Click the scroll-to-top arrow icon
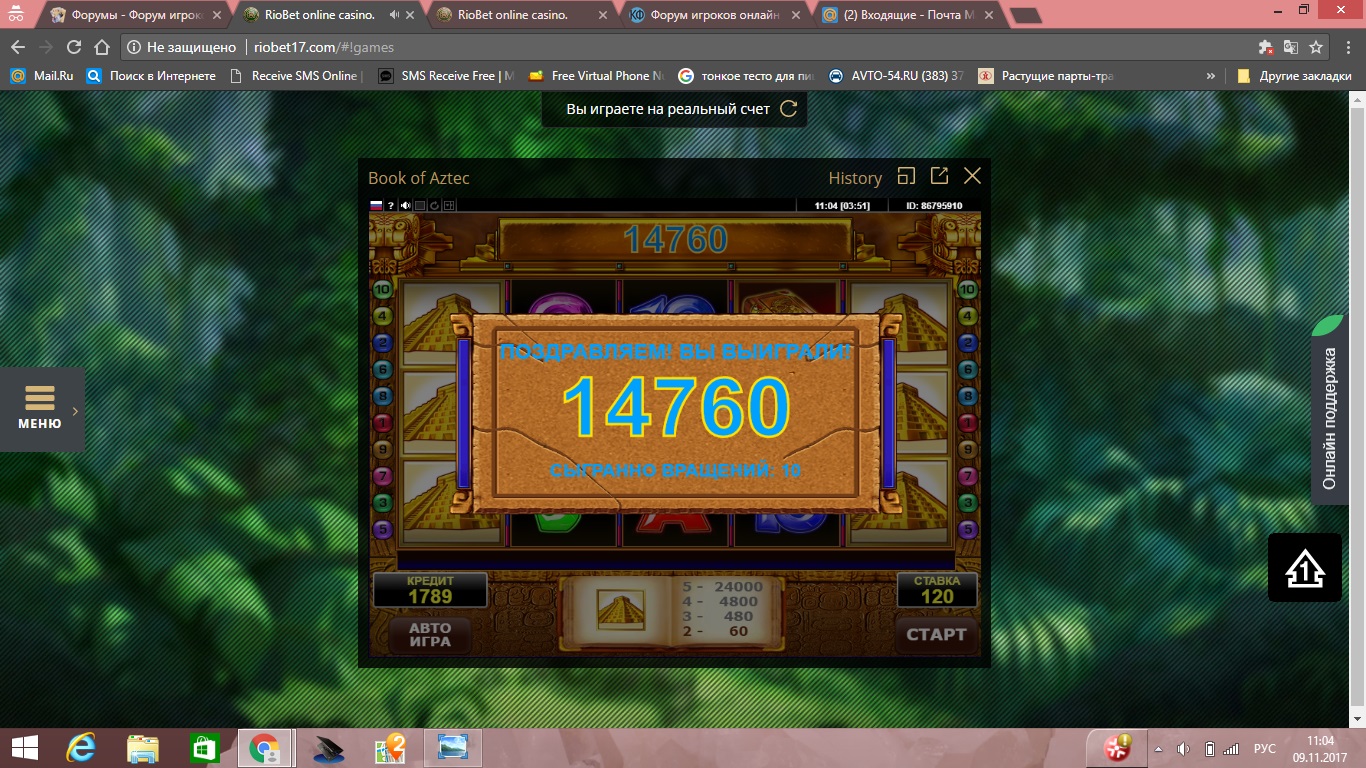Image resolution: width=1366 pixels, height=768 pixels. point(1305,568)
